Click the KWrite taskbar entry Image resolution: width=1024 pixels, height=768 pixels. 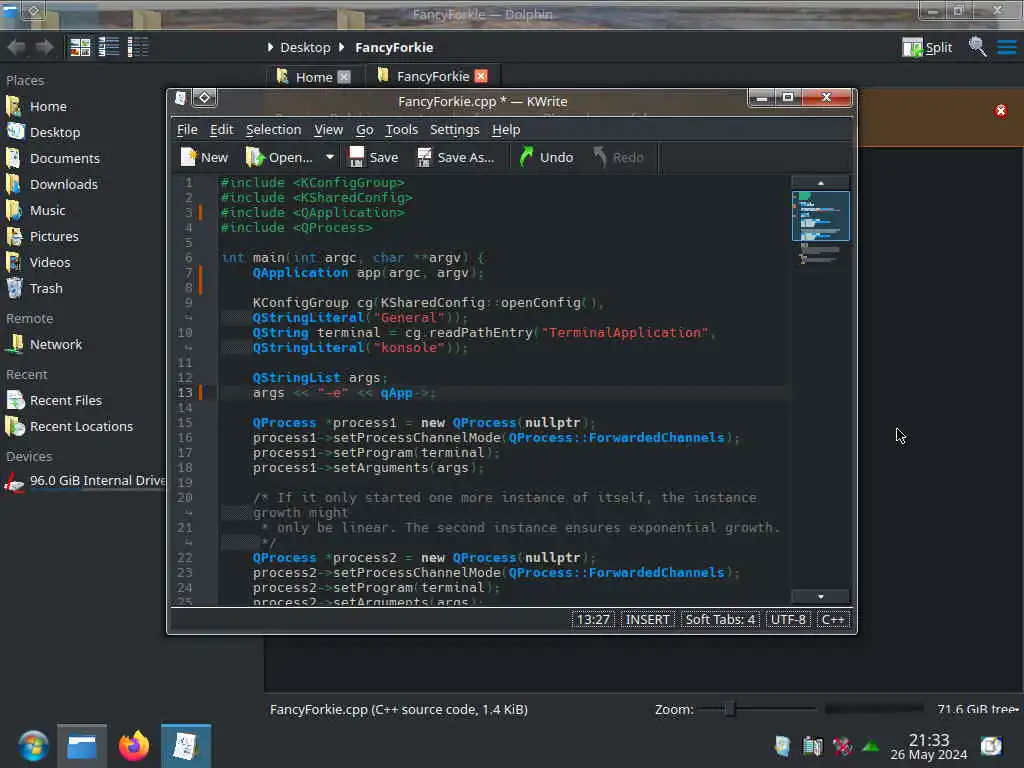(x=186, y=746)
